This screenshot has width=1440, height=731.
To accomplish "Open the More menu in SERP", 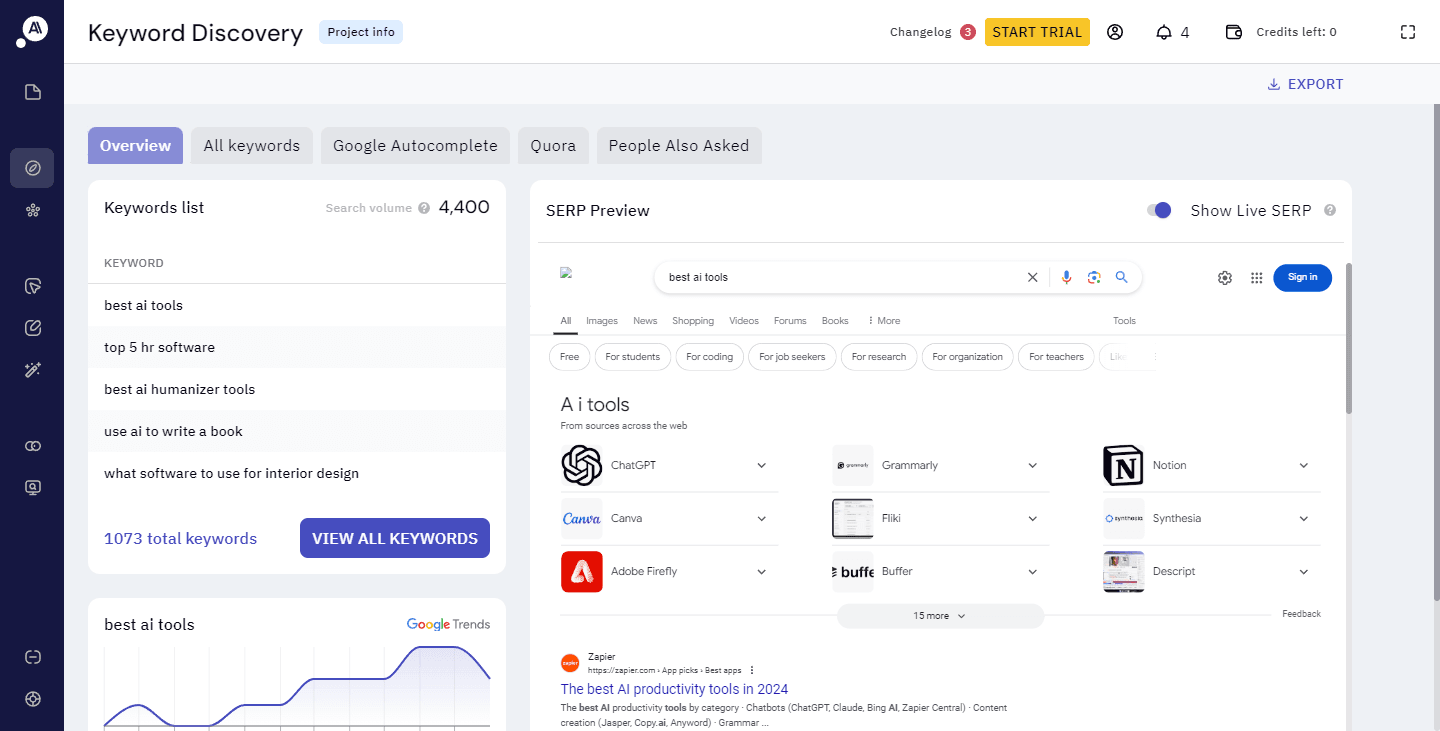I will (x=883, y=321).
